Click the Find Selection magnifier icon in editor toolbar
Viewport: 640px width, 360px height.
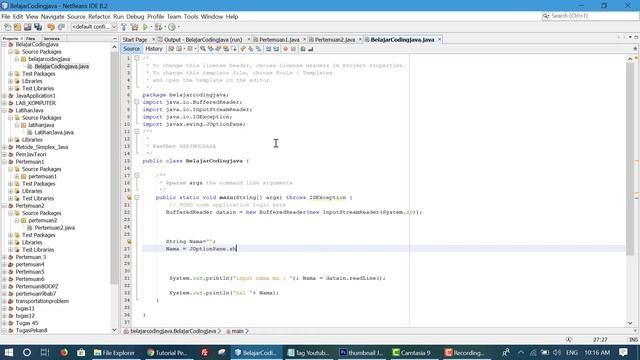pyautogui.click(x=203, y=49)
